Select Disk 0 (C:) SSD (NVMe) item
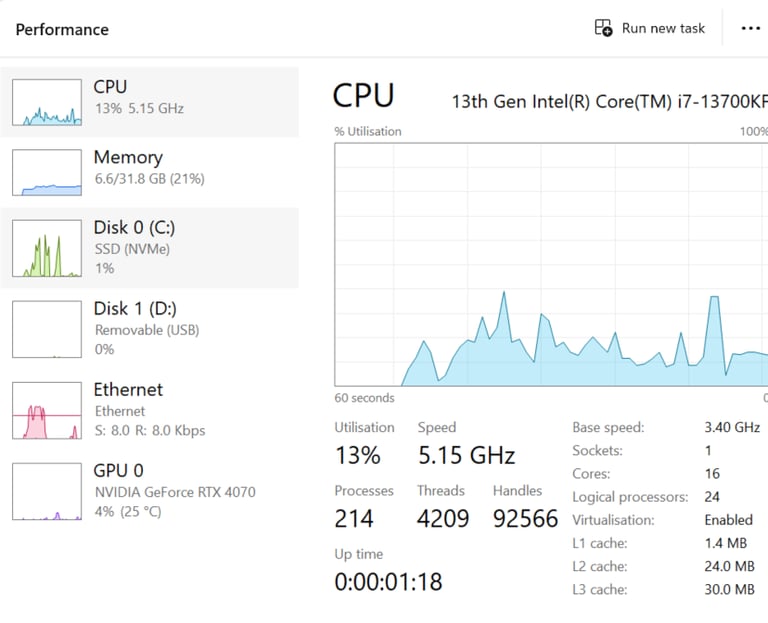This screenshot has width=768, height=623. 149,248
